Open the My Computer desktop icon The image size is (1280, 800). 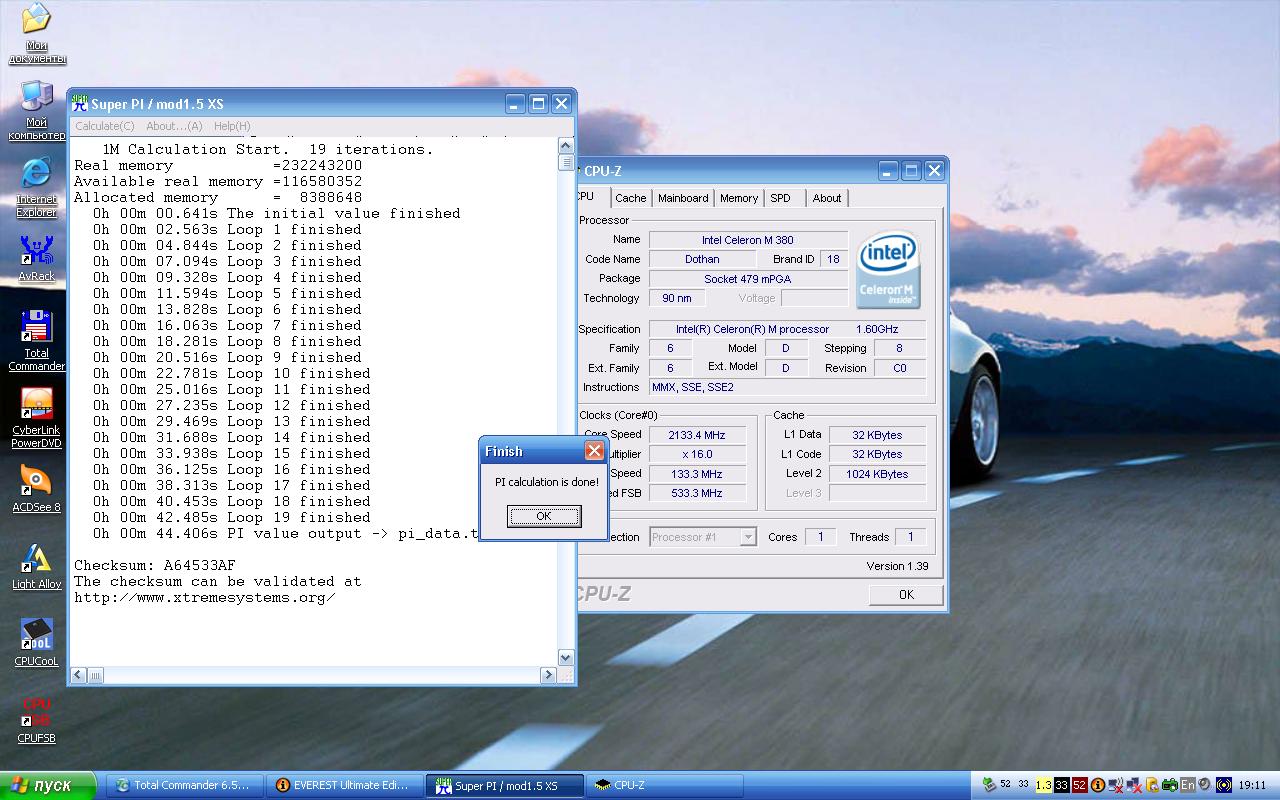(x=36, y=110)
